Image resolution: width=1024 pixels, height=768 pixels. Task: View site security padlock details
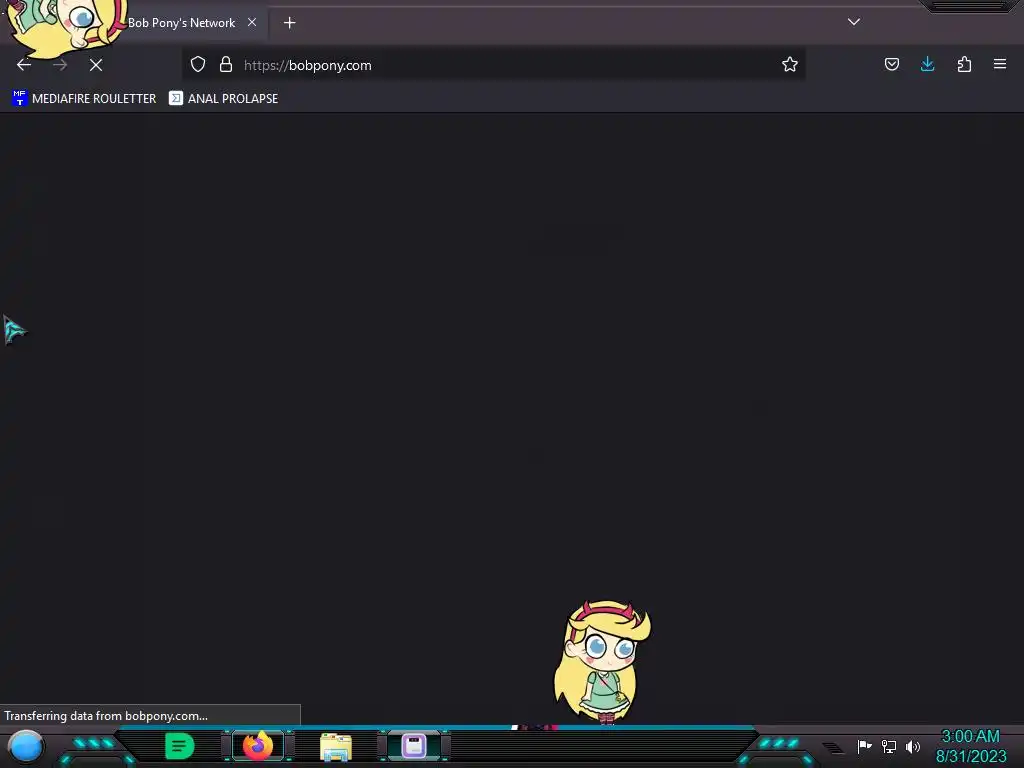point(226,64)
